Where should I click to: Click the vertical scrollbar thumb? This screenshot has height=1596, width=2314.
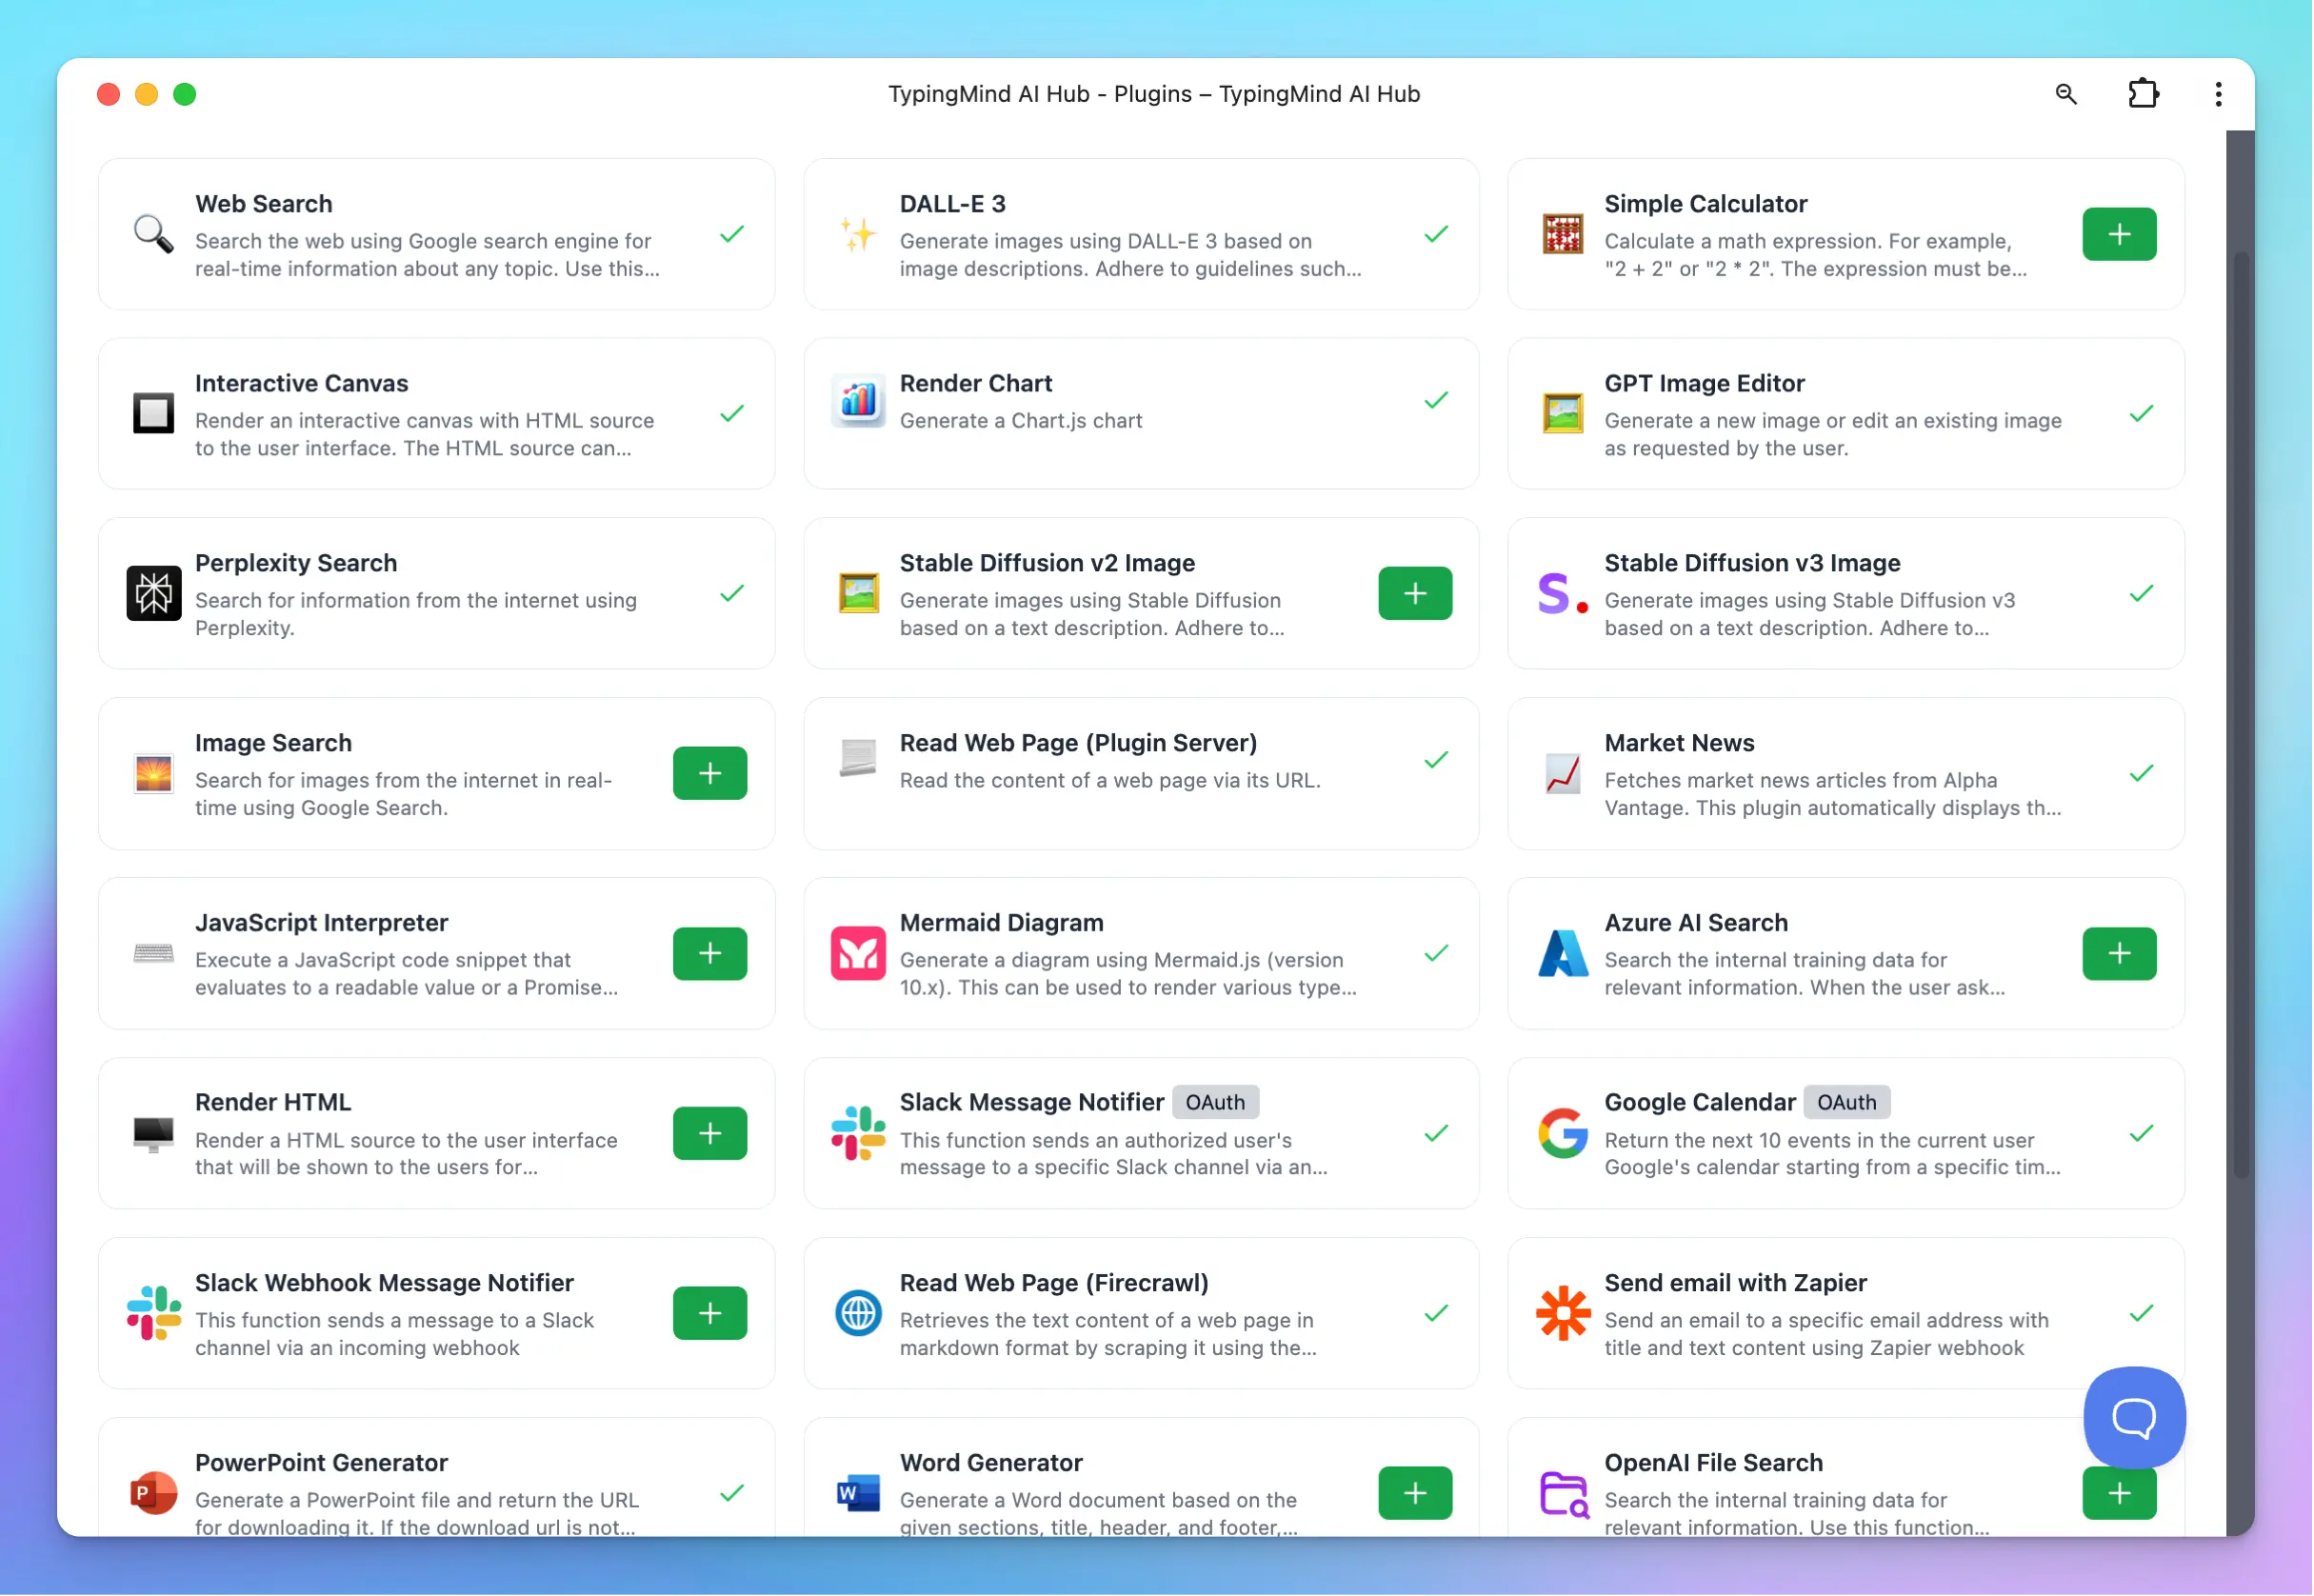pos(2242,715)
